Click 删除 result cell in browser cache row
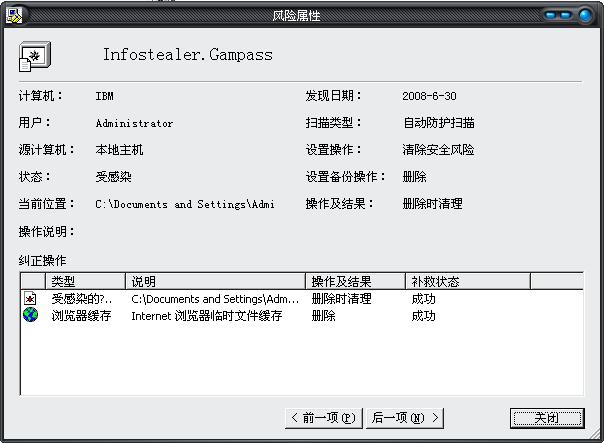The image size is (604, 443). [x=323, y=316]
